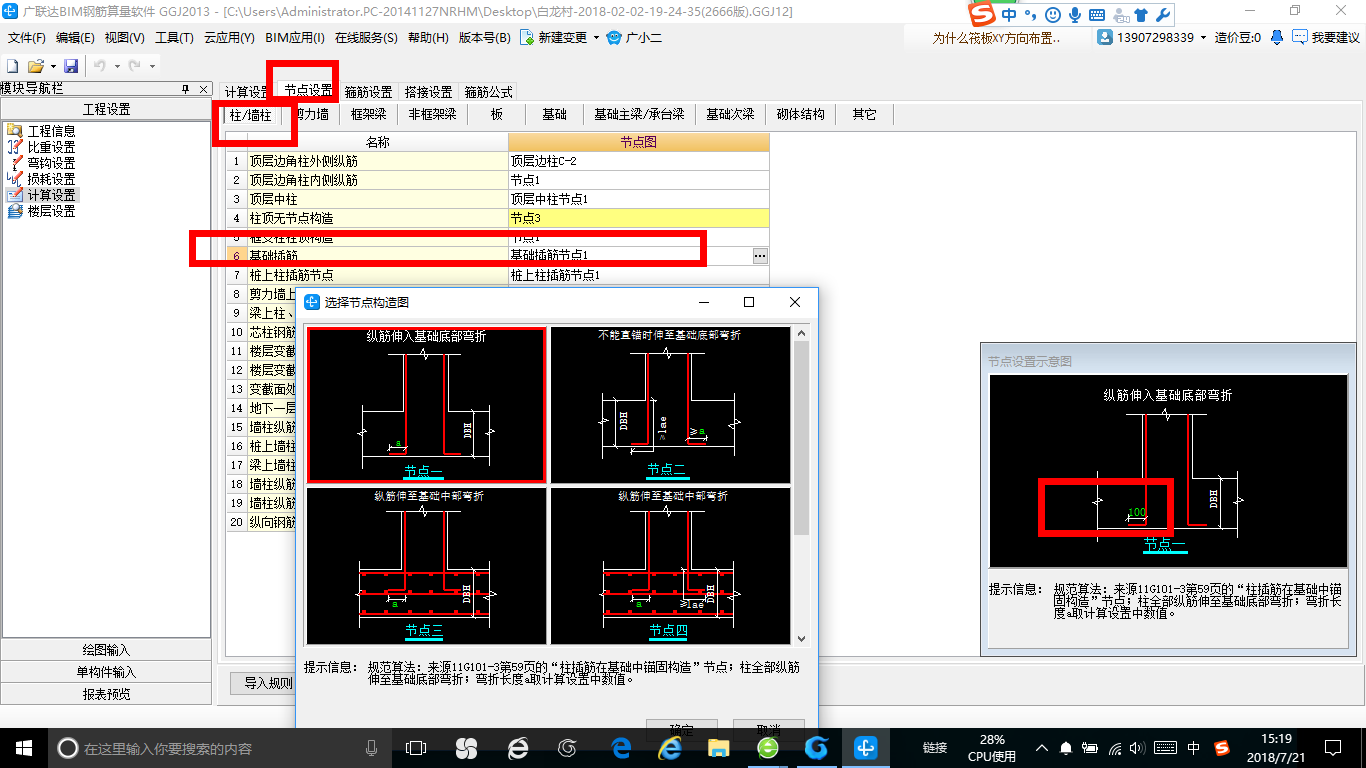The image size is (1366, 768).
Task: Click the 新建变更 document icon
Action: coord(526,37)
